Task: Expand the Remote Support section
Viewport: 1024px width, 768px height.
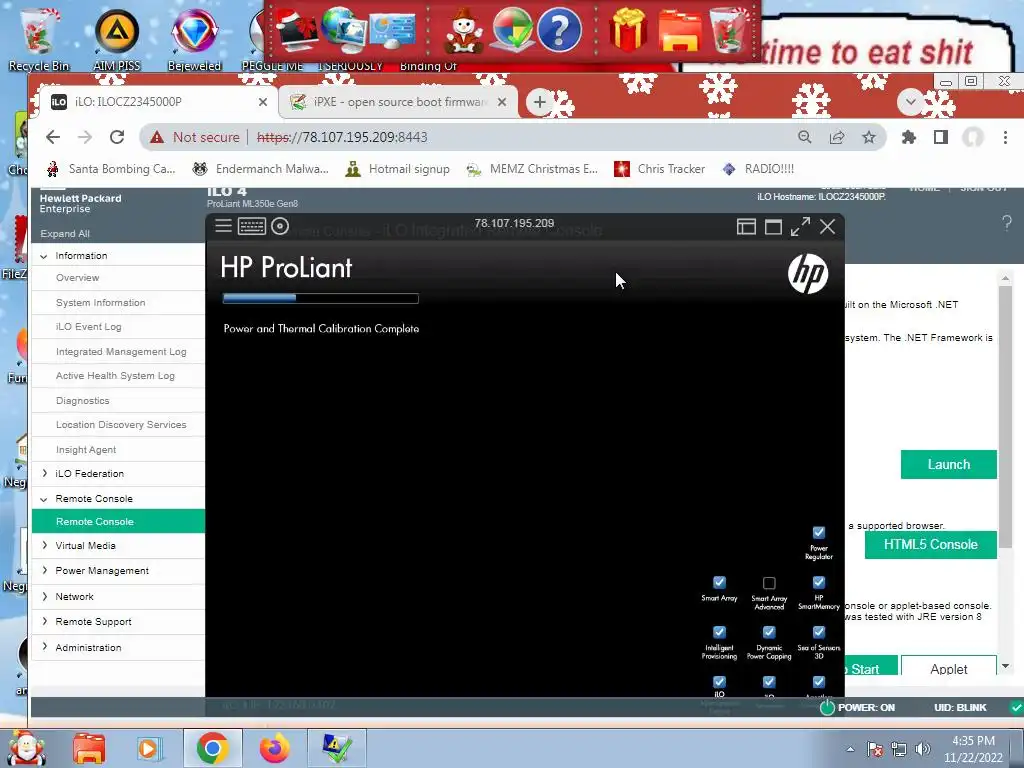Action: [44, 621]
